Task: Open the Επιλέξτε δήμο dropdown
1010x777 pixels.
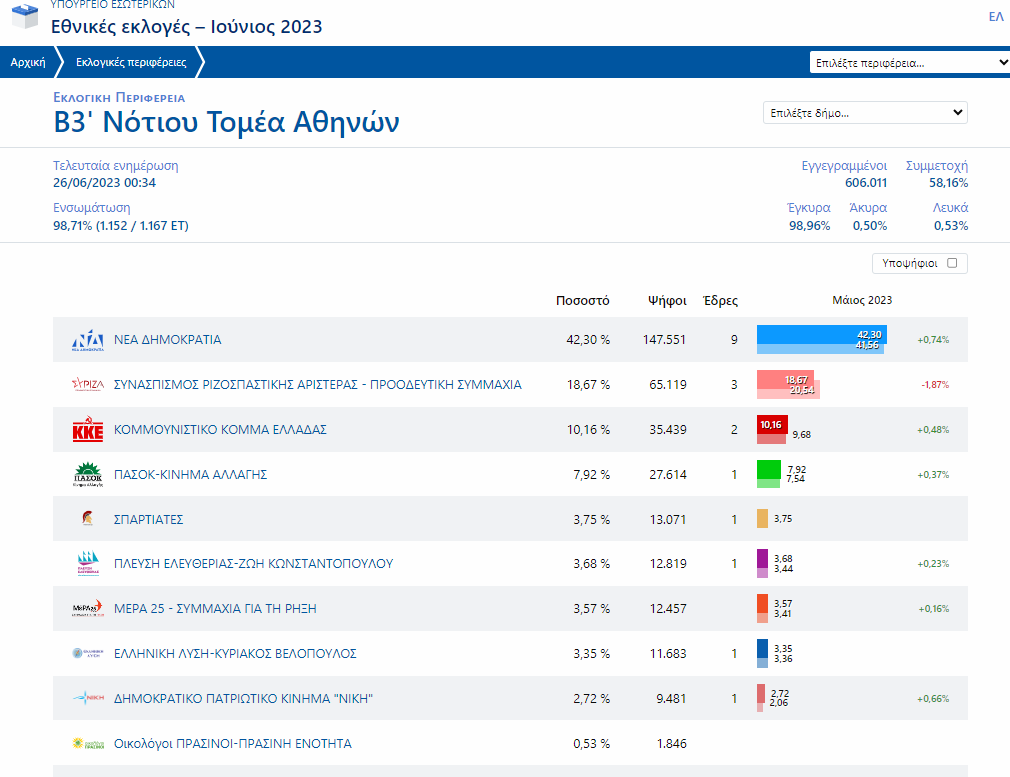Action: coord(864,112)
